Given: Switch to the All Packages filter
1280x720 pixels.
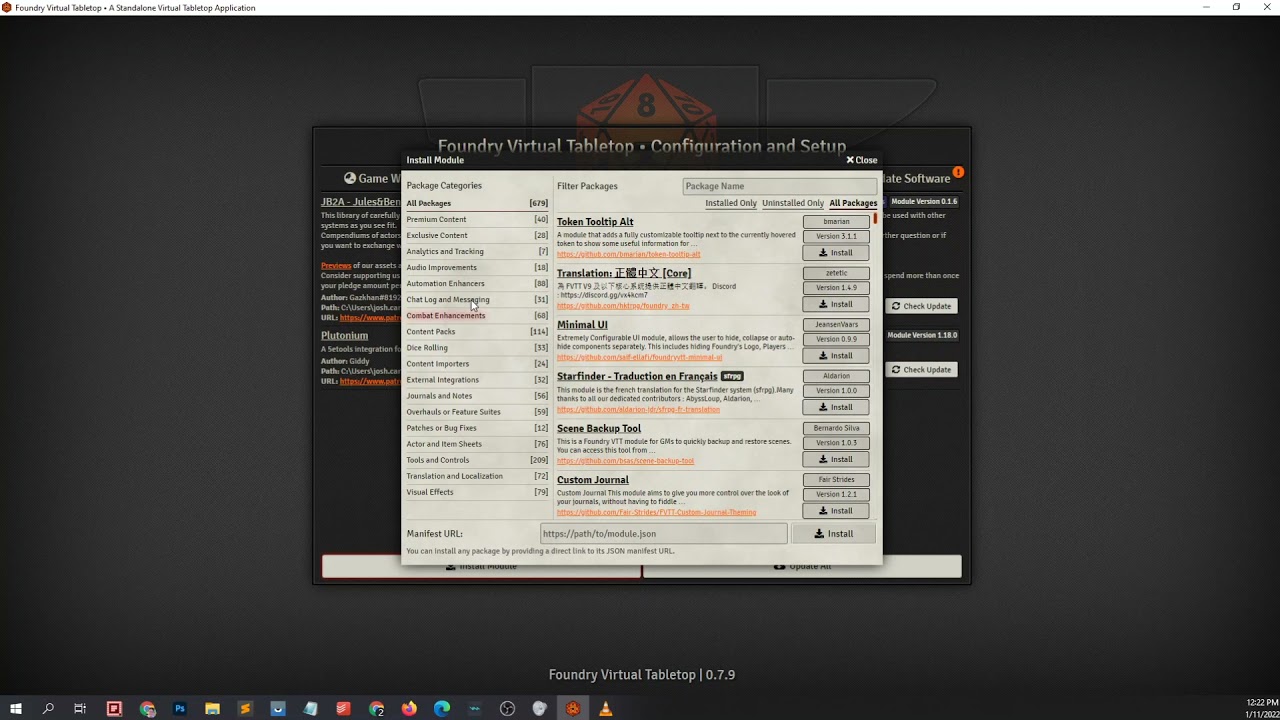Looking at the screenshot, I should (x=853, y=203).
